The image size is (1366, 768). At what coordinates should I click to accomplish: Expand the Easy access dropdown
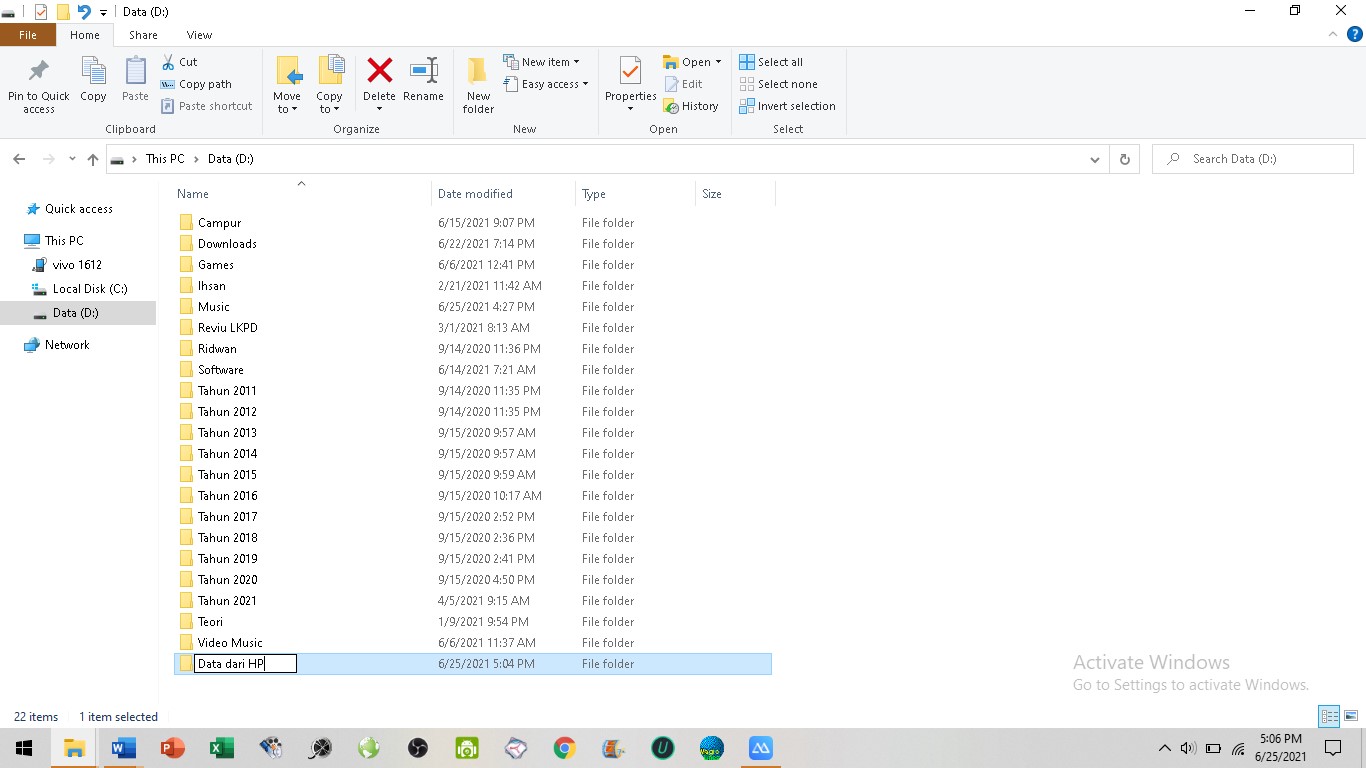click(546, 84)
